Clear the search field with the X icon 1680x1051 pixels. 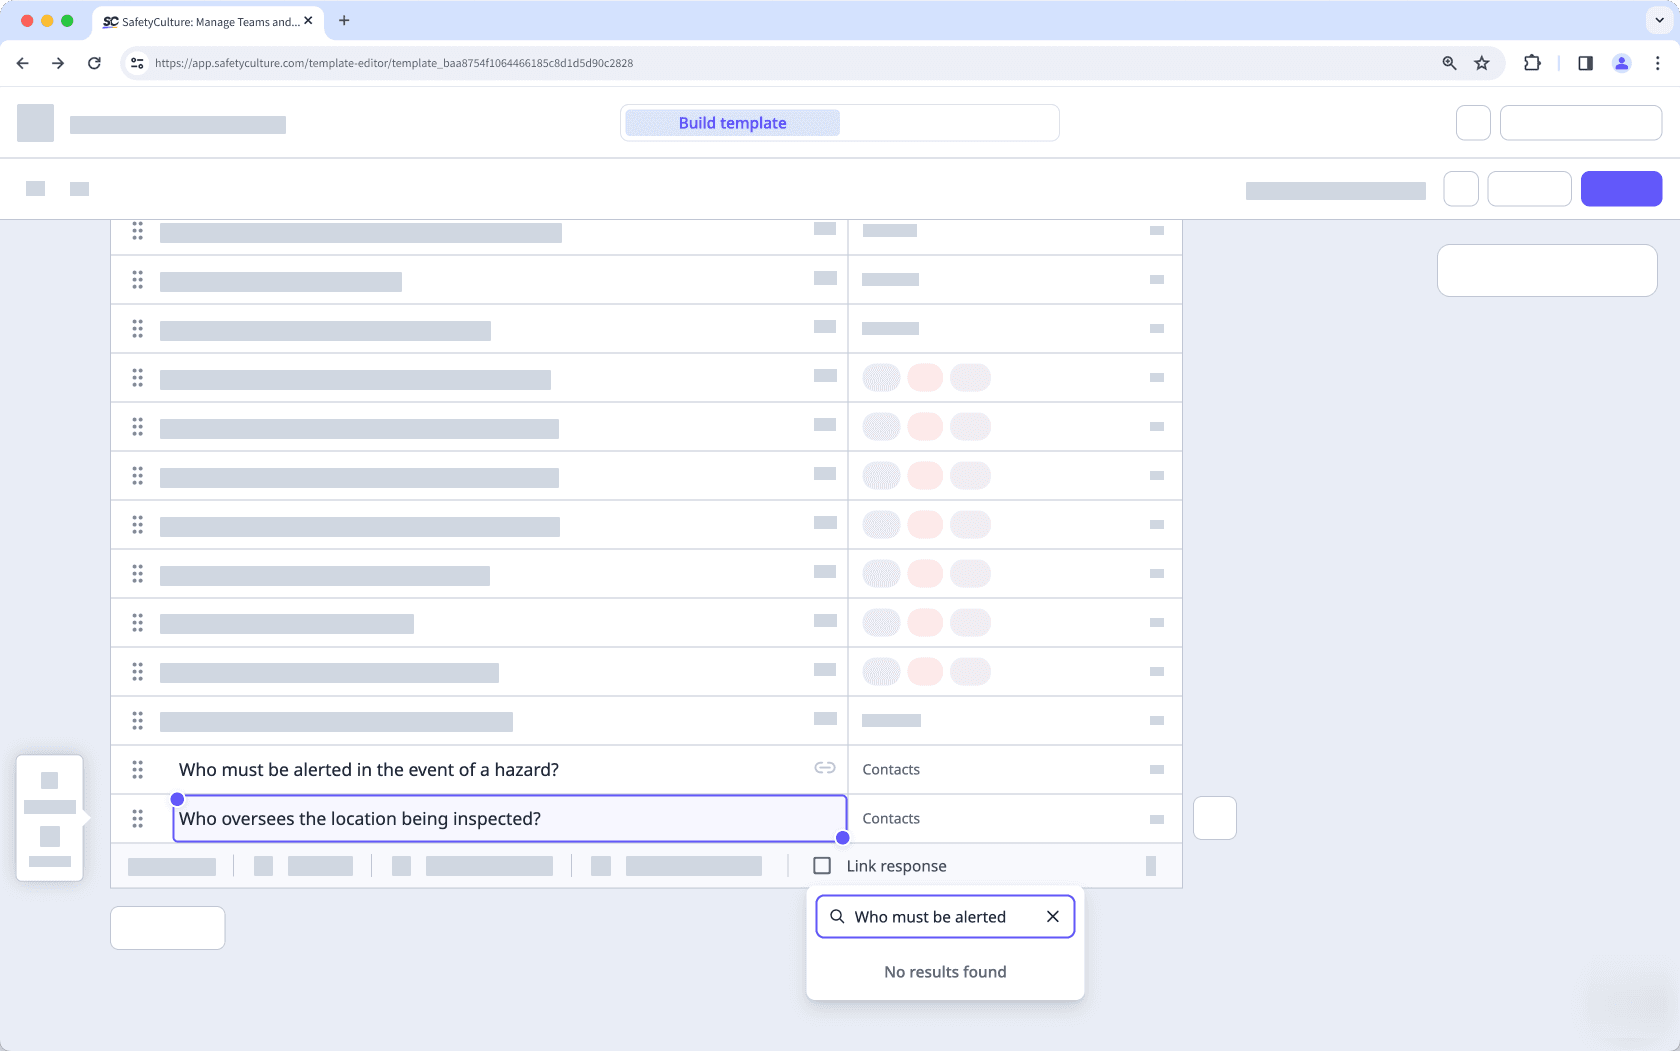1052,916
